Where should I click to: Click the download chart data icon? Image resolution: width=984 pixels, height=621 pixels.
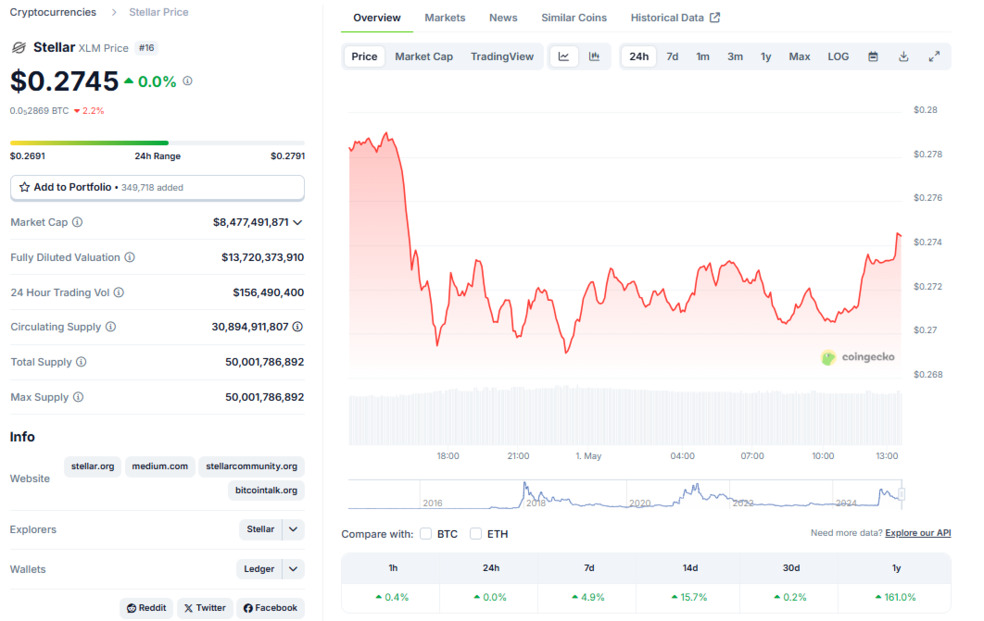pos(904,56)
